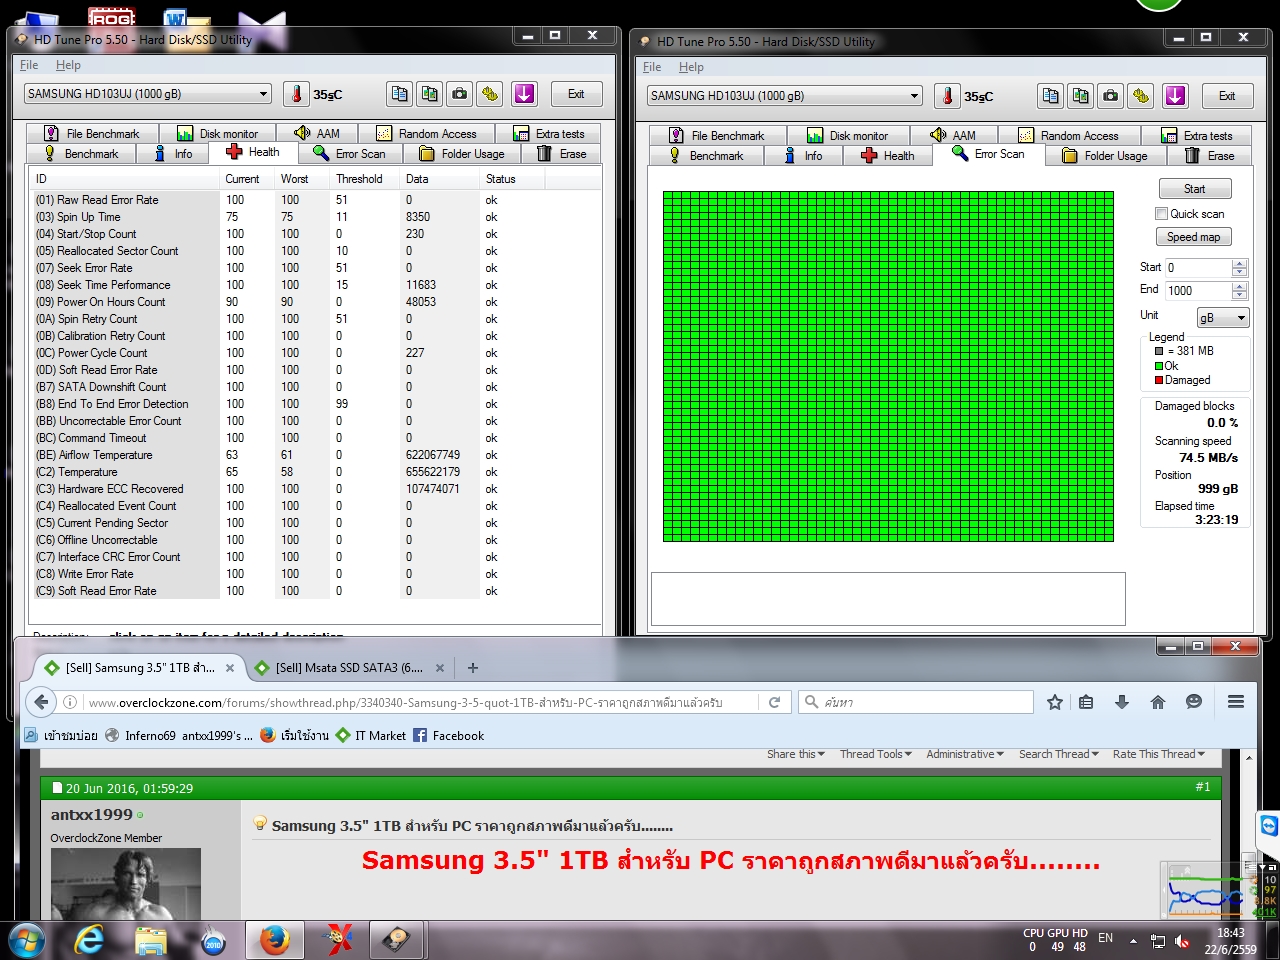Open Folder Usage tab in right window

1106,156
